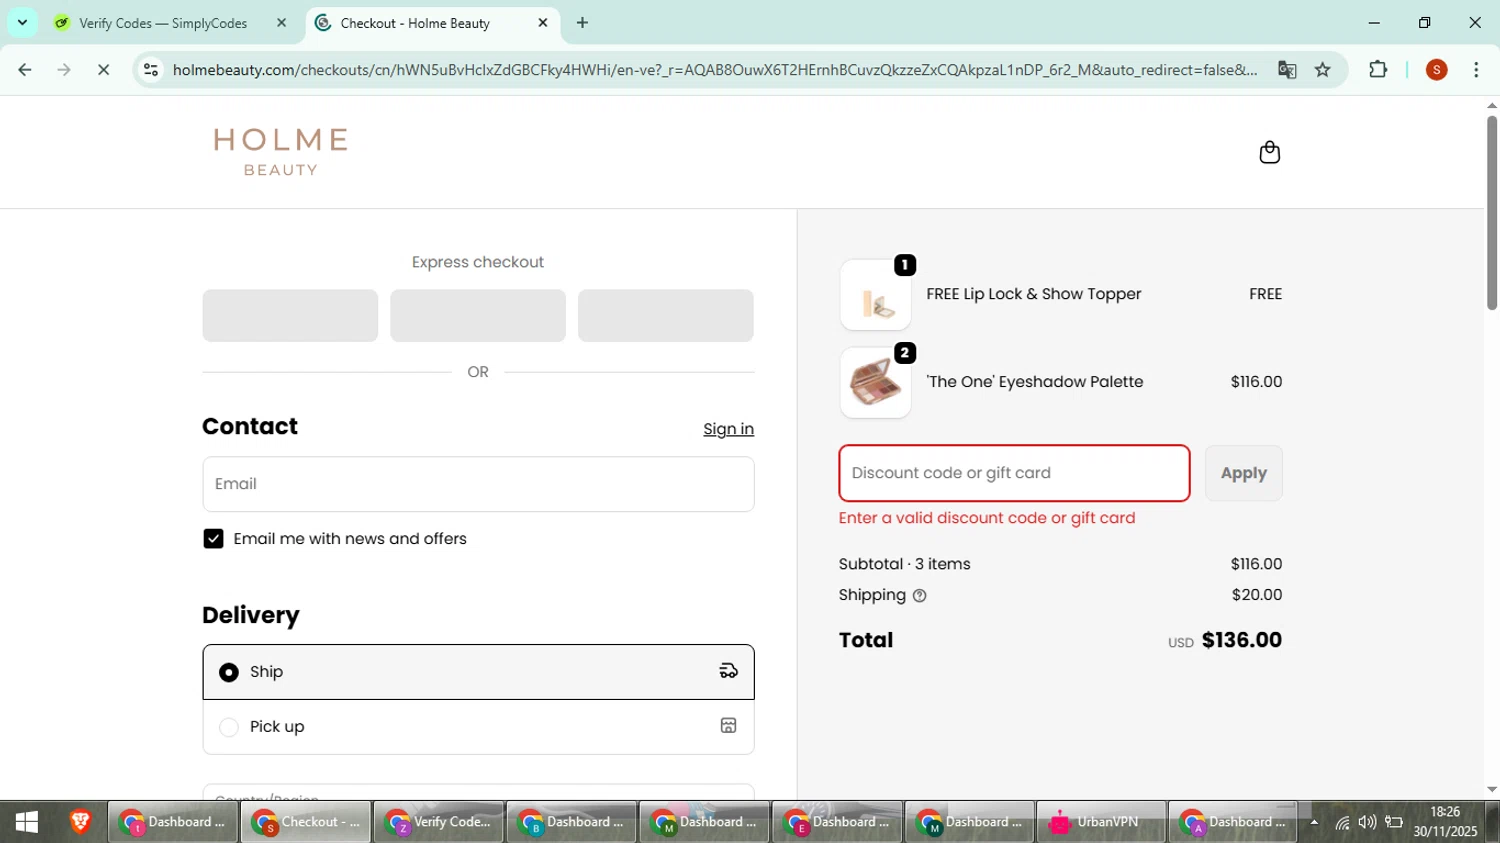The image size is (1500, 843).
Task: Click the 'Delivery' heading
Action: pos(251,615)
